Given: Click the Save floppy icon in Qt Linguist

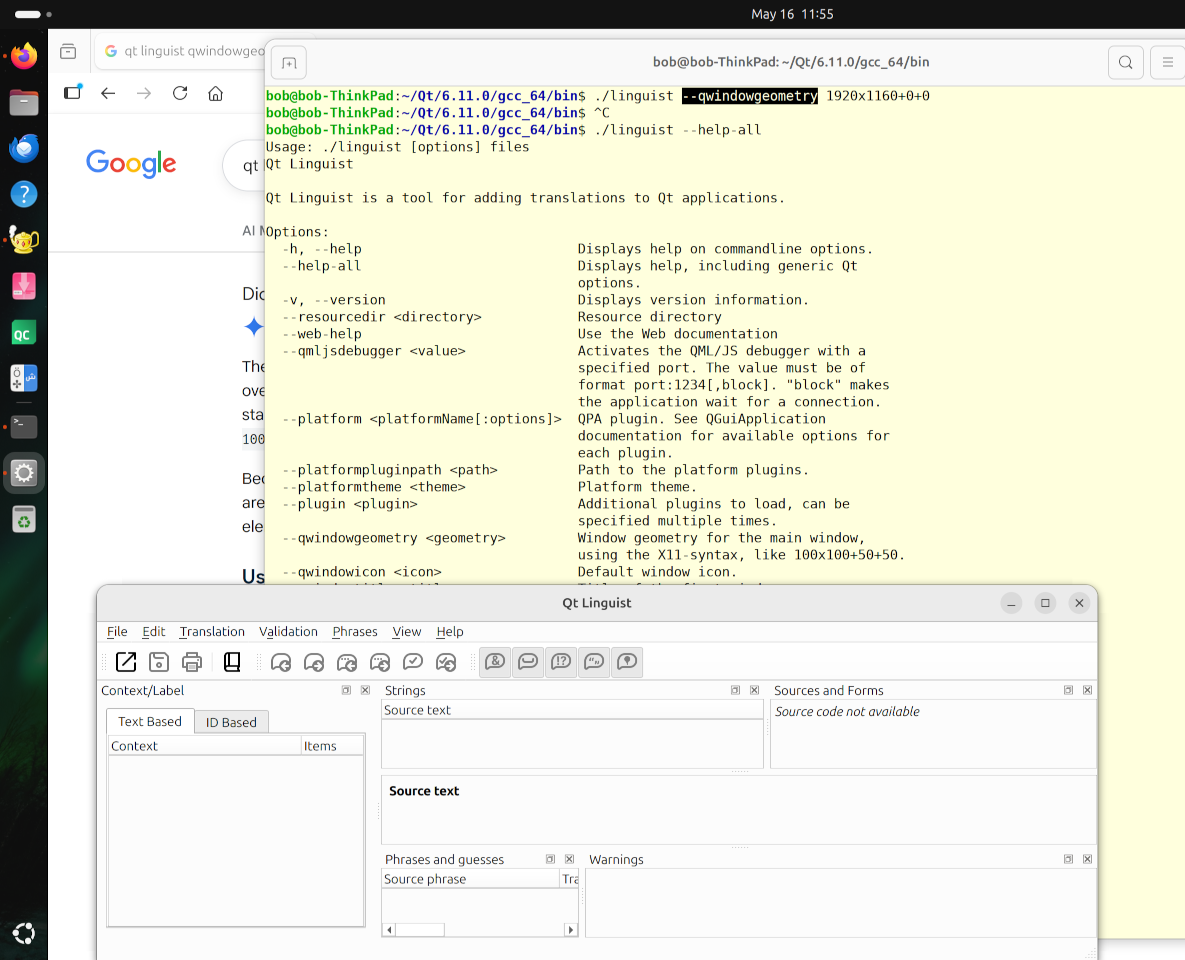Looking at the screenshot, I should click(159, 662).
